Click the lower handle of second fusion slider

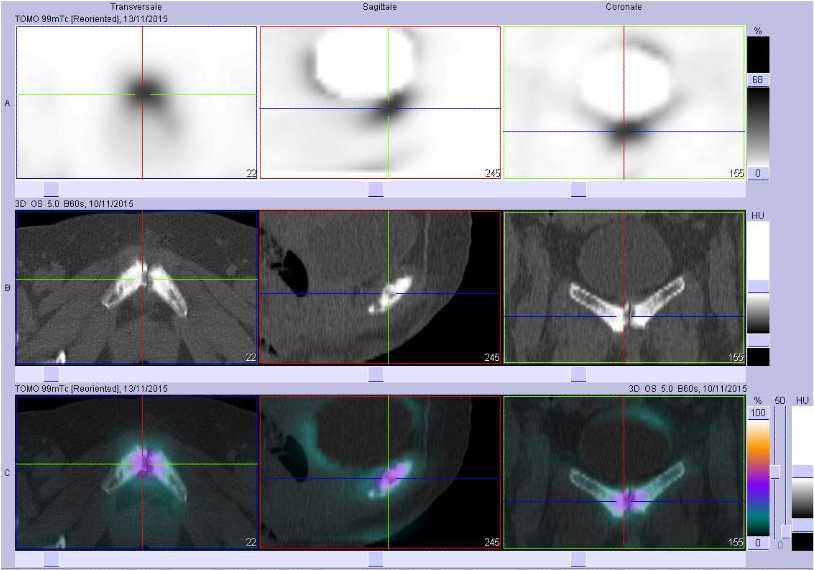coord(786,532)
